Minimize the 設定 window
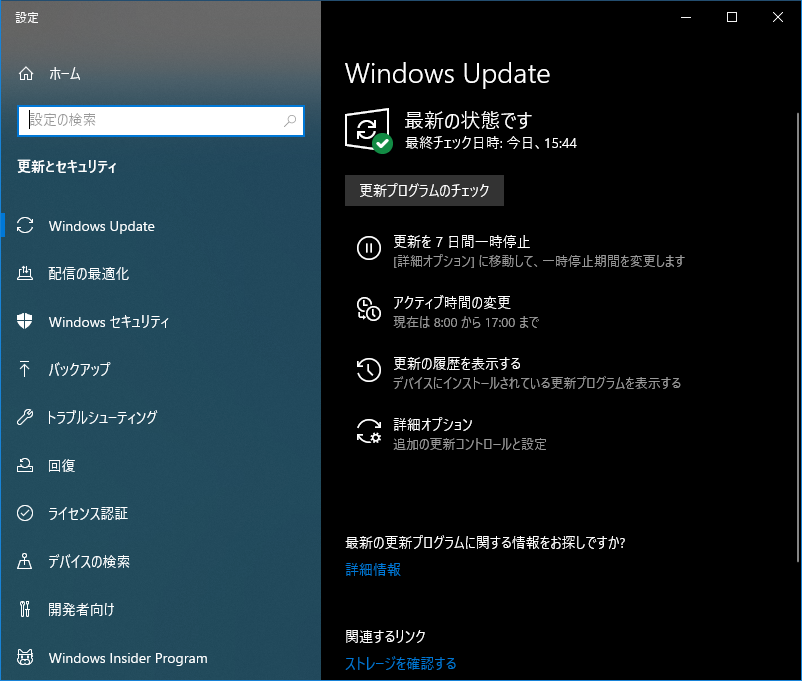This screenshot has width=802, height=681. pos(686,17)
